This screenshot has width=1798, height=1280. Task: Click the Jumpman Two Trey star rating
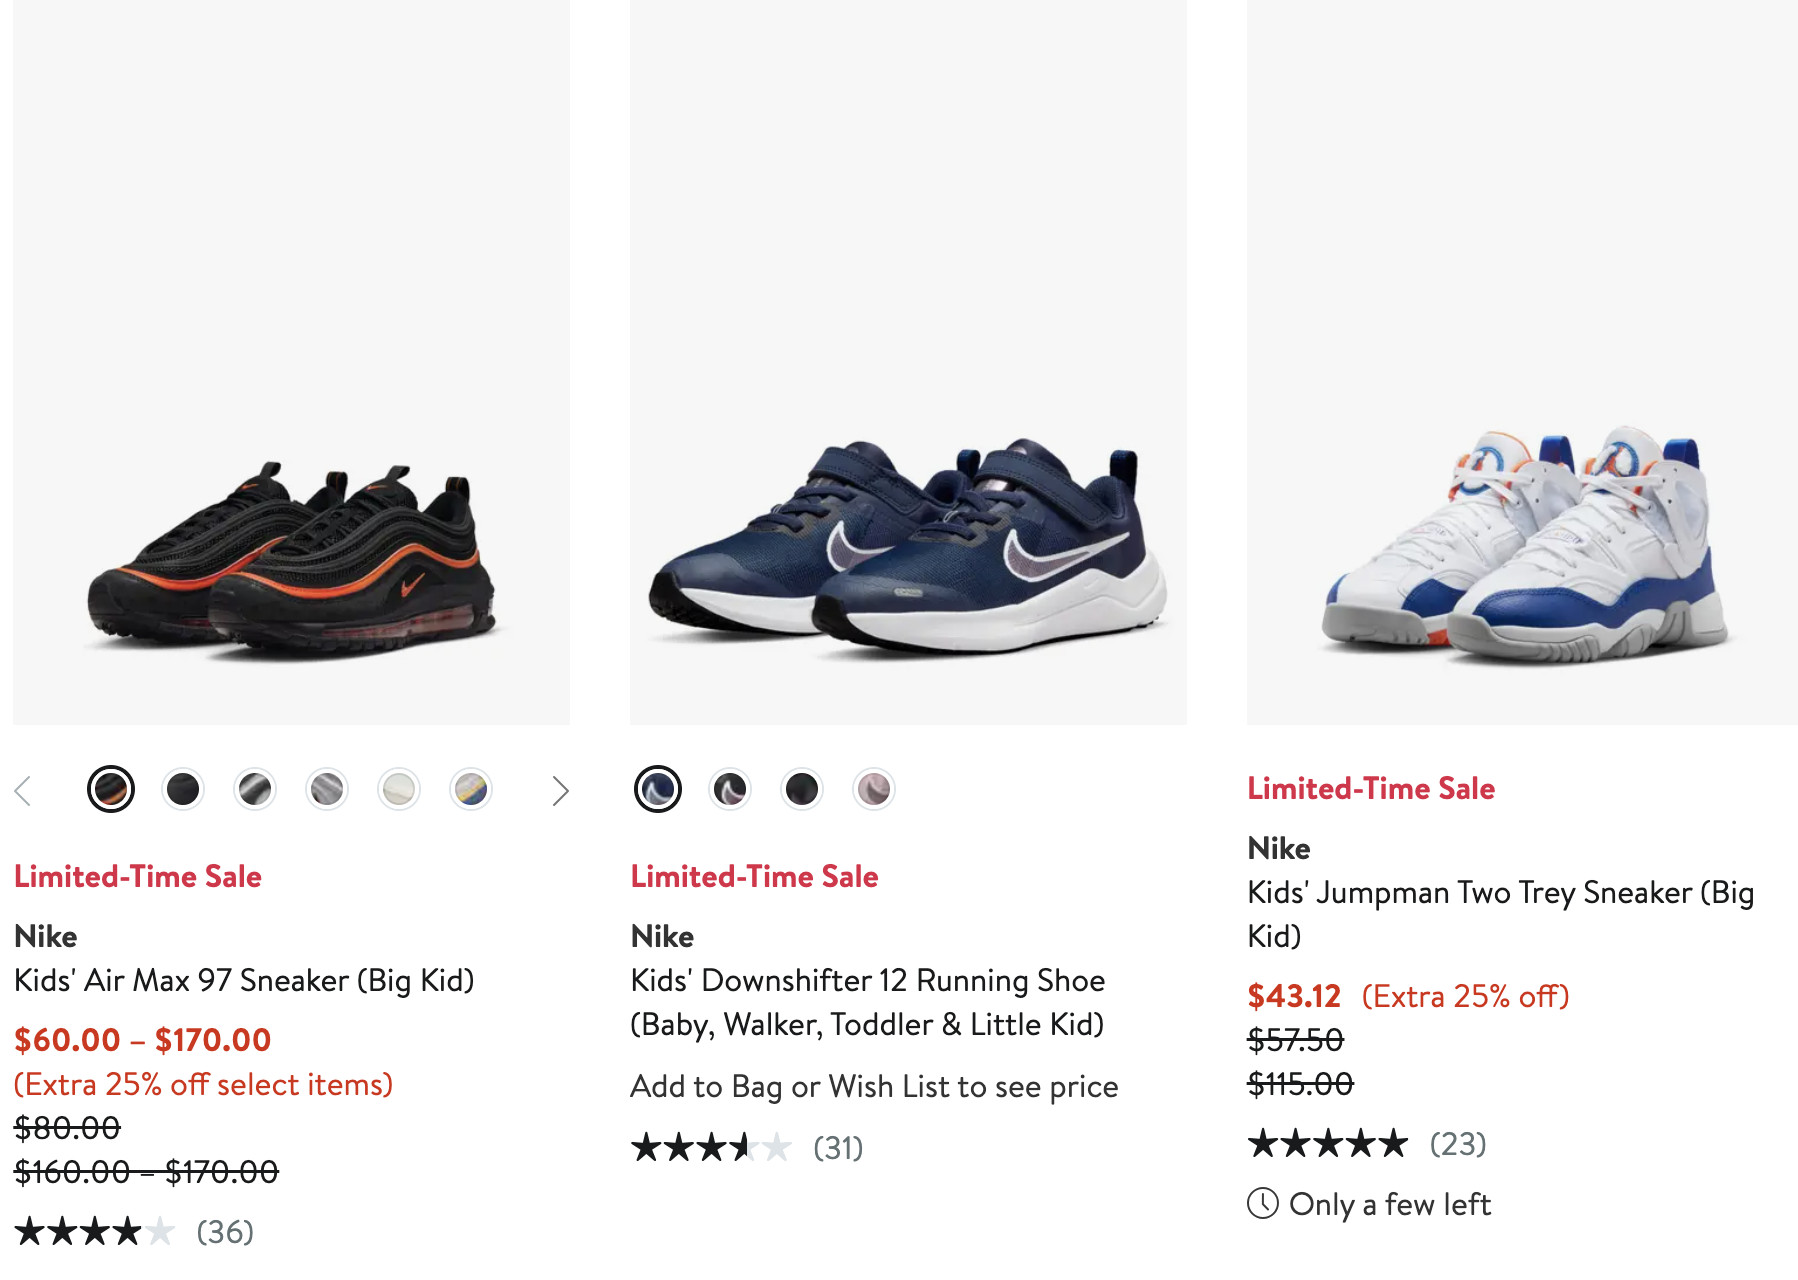(x=1328, y=1143)
